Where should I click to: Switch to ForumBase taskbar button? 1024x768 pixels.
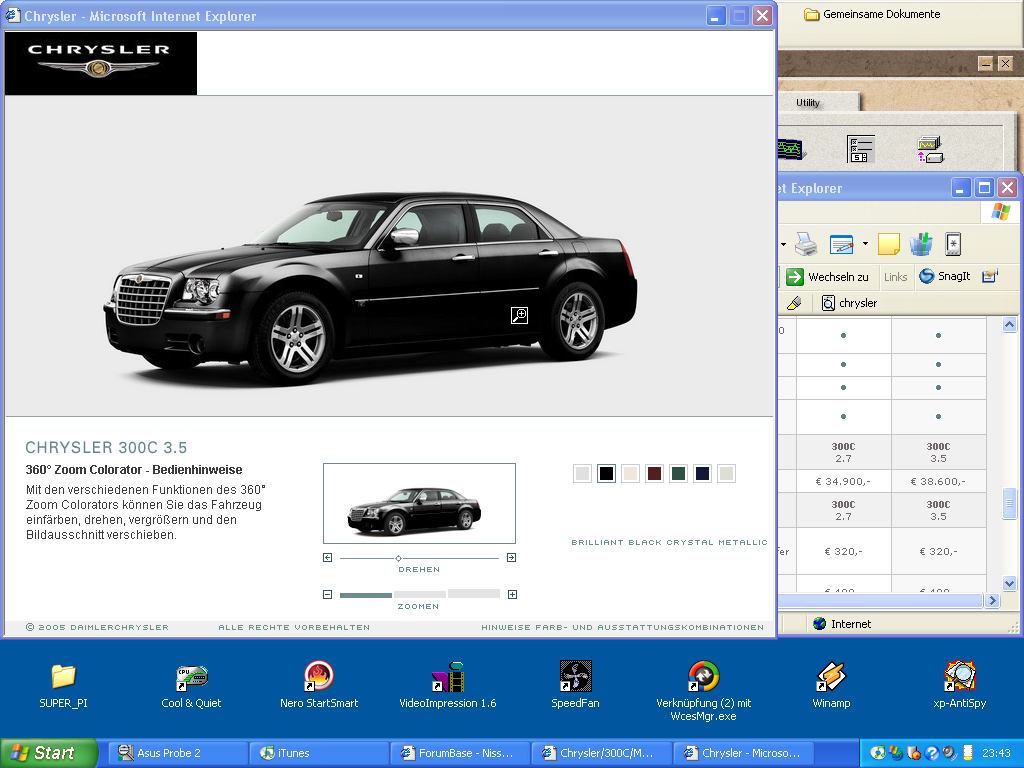point(460,753)
